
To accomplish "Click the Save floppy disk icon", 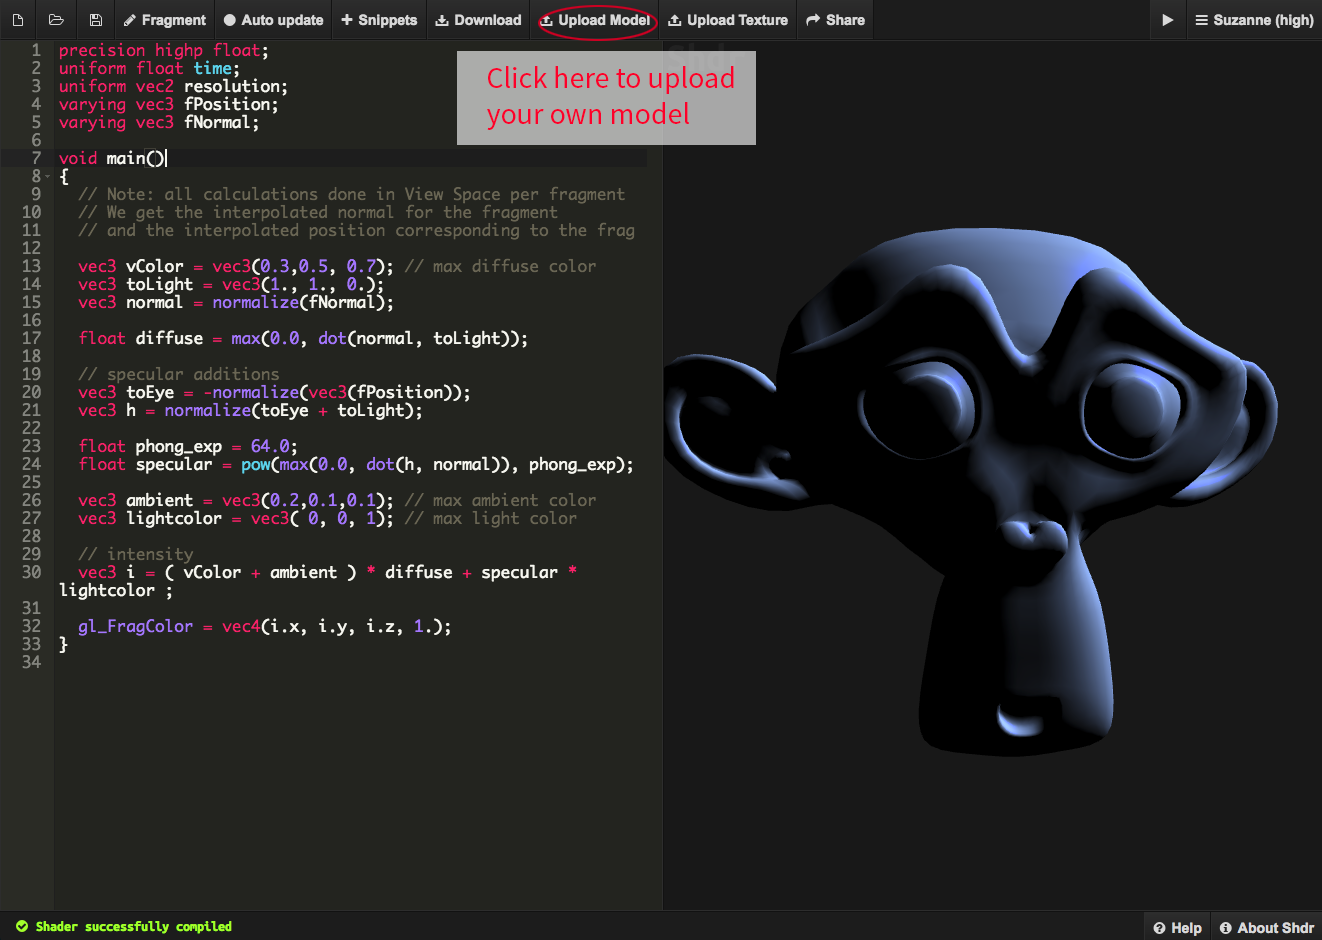I will [95, 20].
